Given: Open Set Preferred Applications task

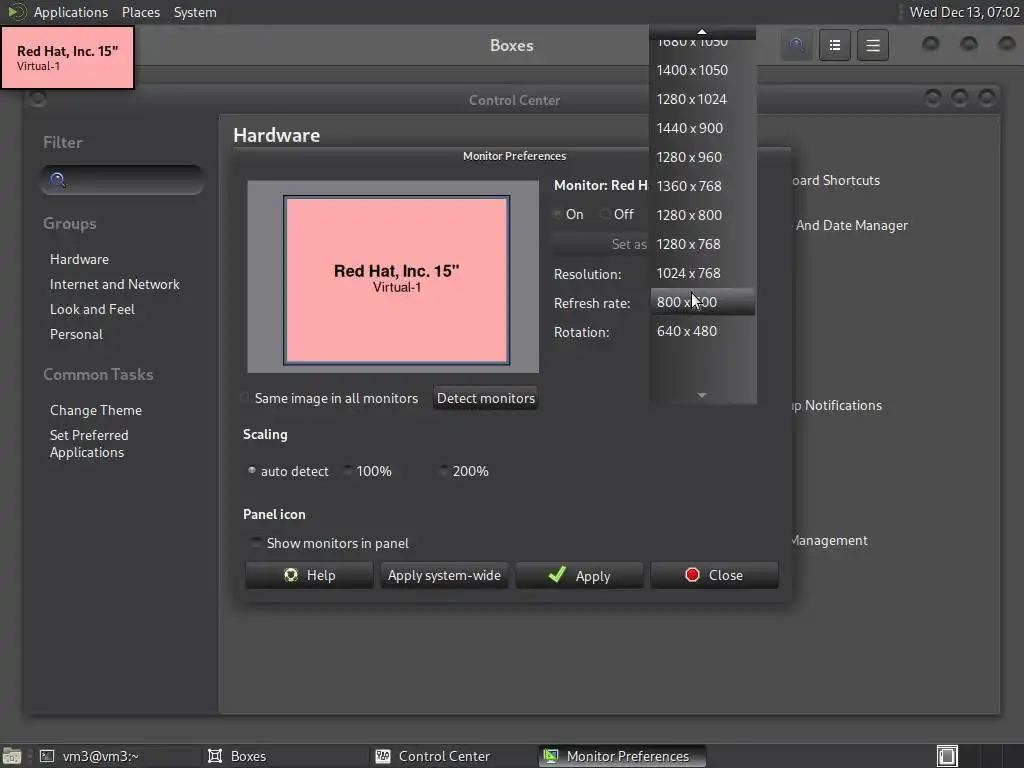Looking at the screenshot, I should tap(89, 443).
